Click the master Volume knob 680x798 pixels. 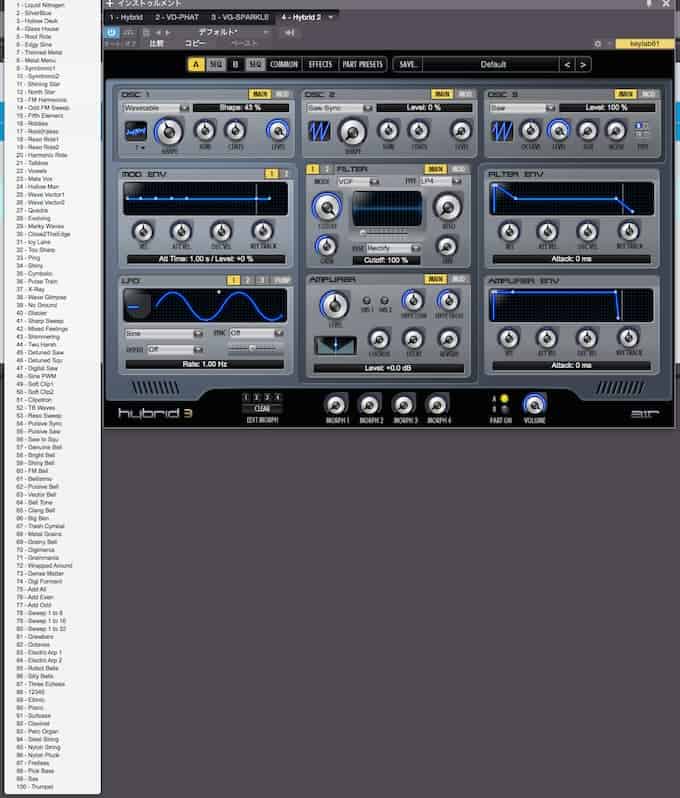534,405
